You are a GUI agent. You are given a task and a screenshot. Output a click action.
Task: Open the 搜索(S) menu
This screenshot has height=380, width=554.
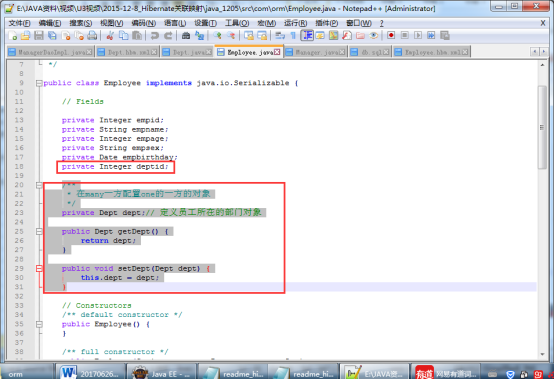pos(81,23)
